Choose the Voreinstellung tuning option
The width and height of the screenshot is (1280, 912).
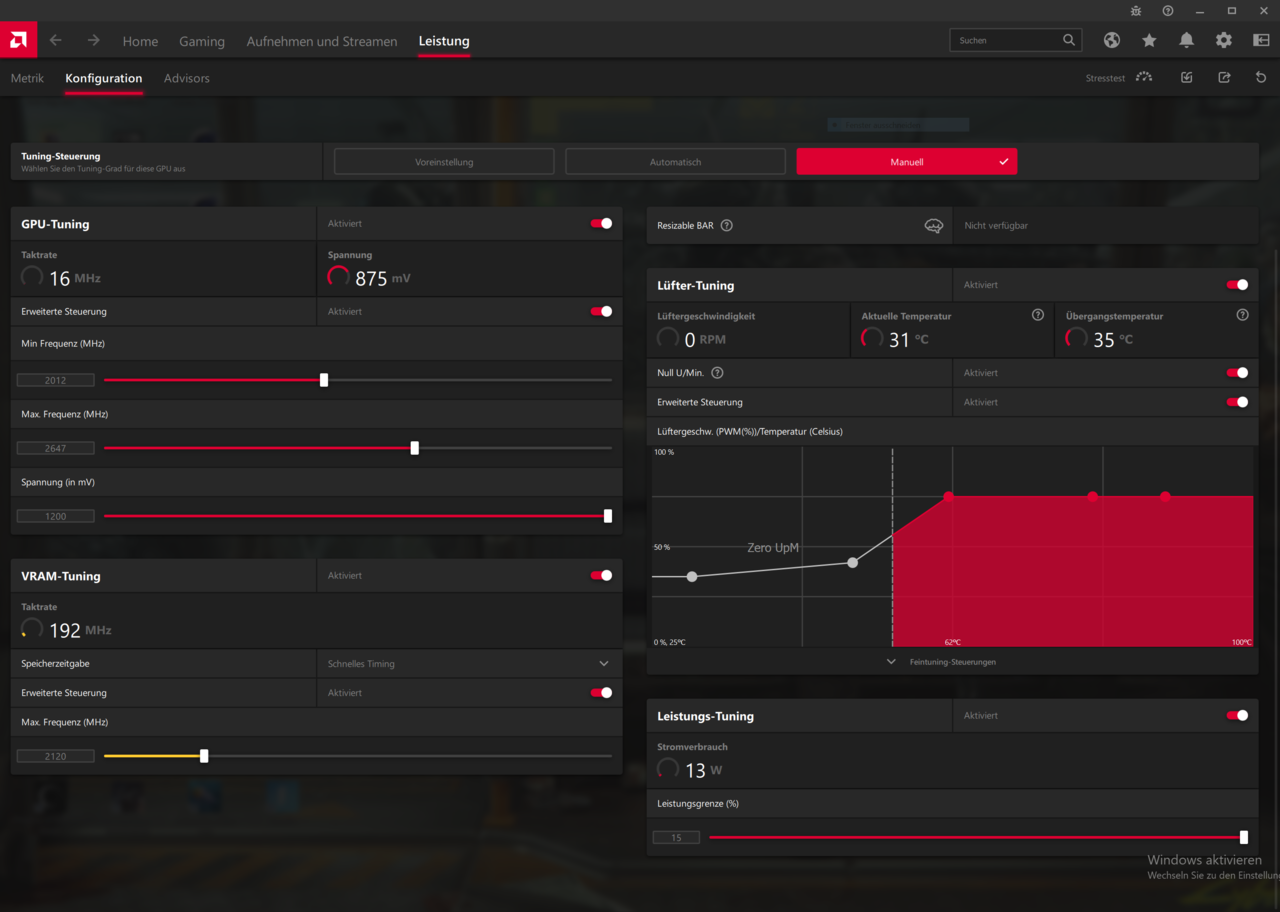(x=444, y=162)
